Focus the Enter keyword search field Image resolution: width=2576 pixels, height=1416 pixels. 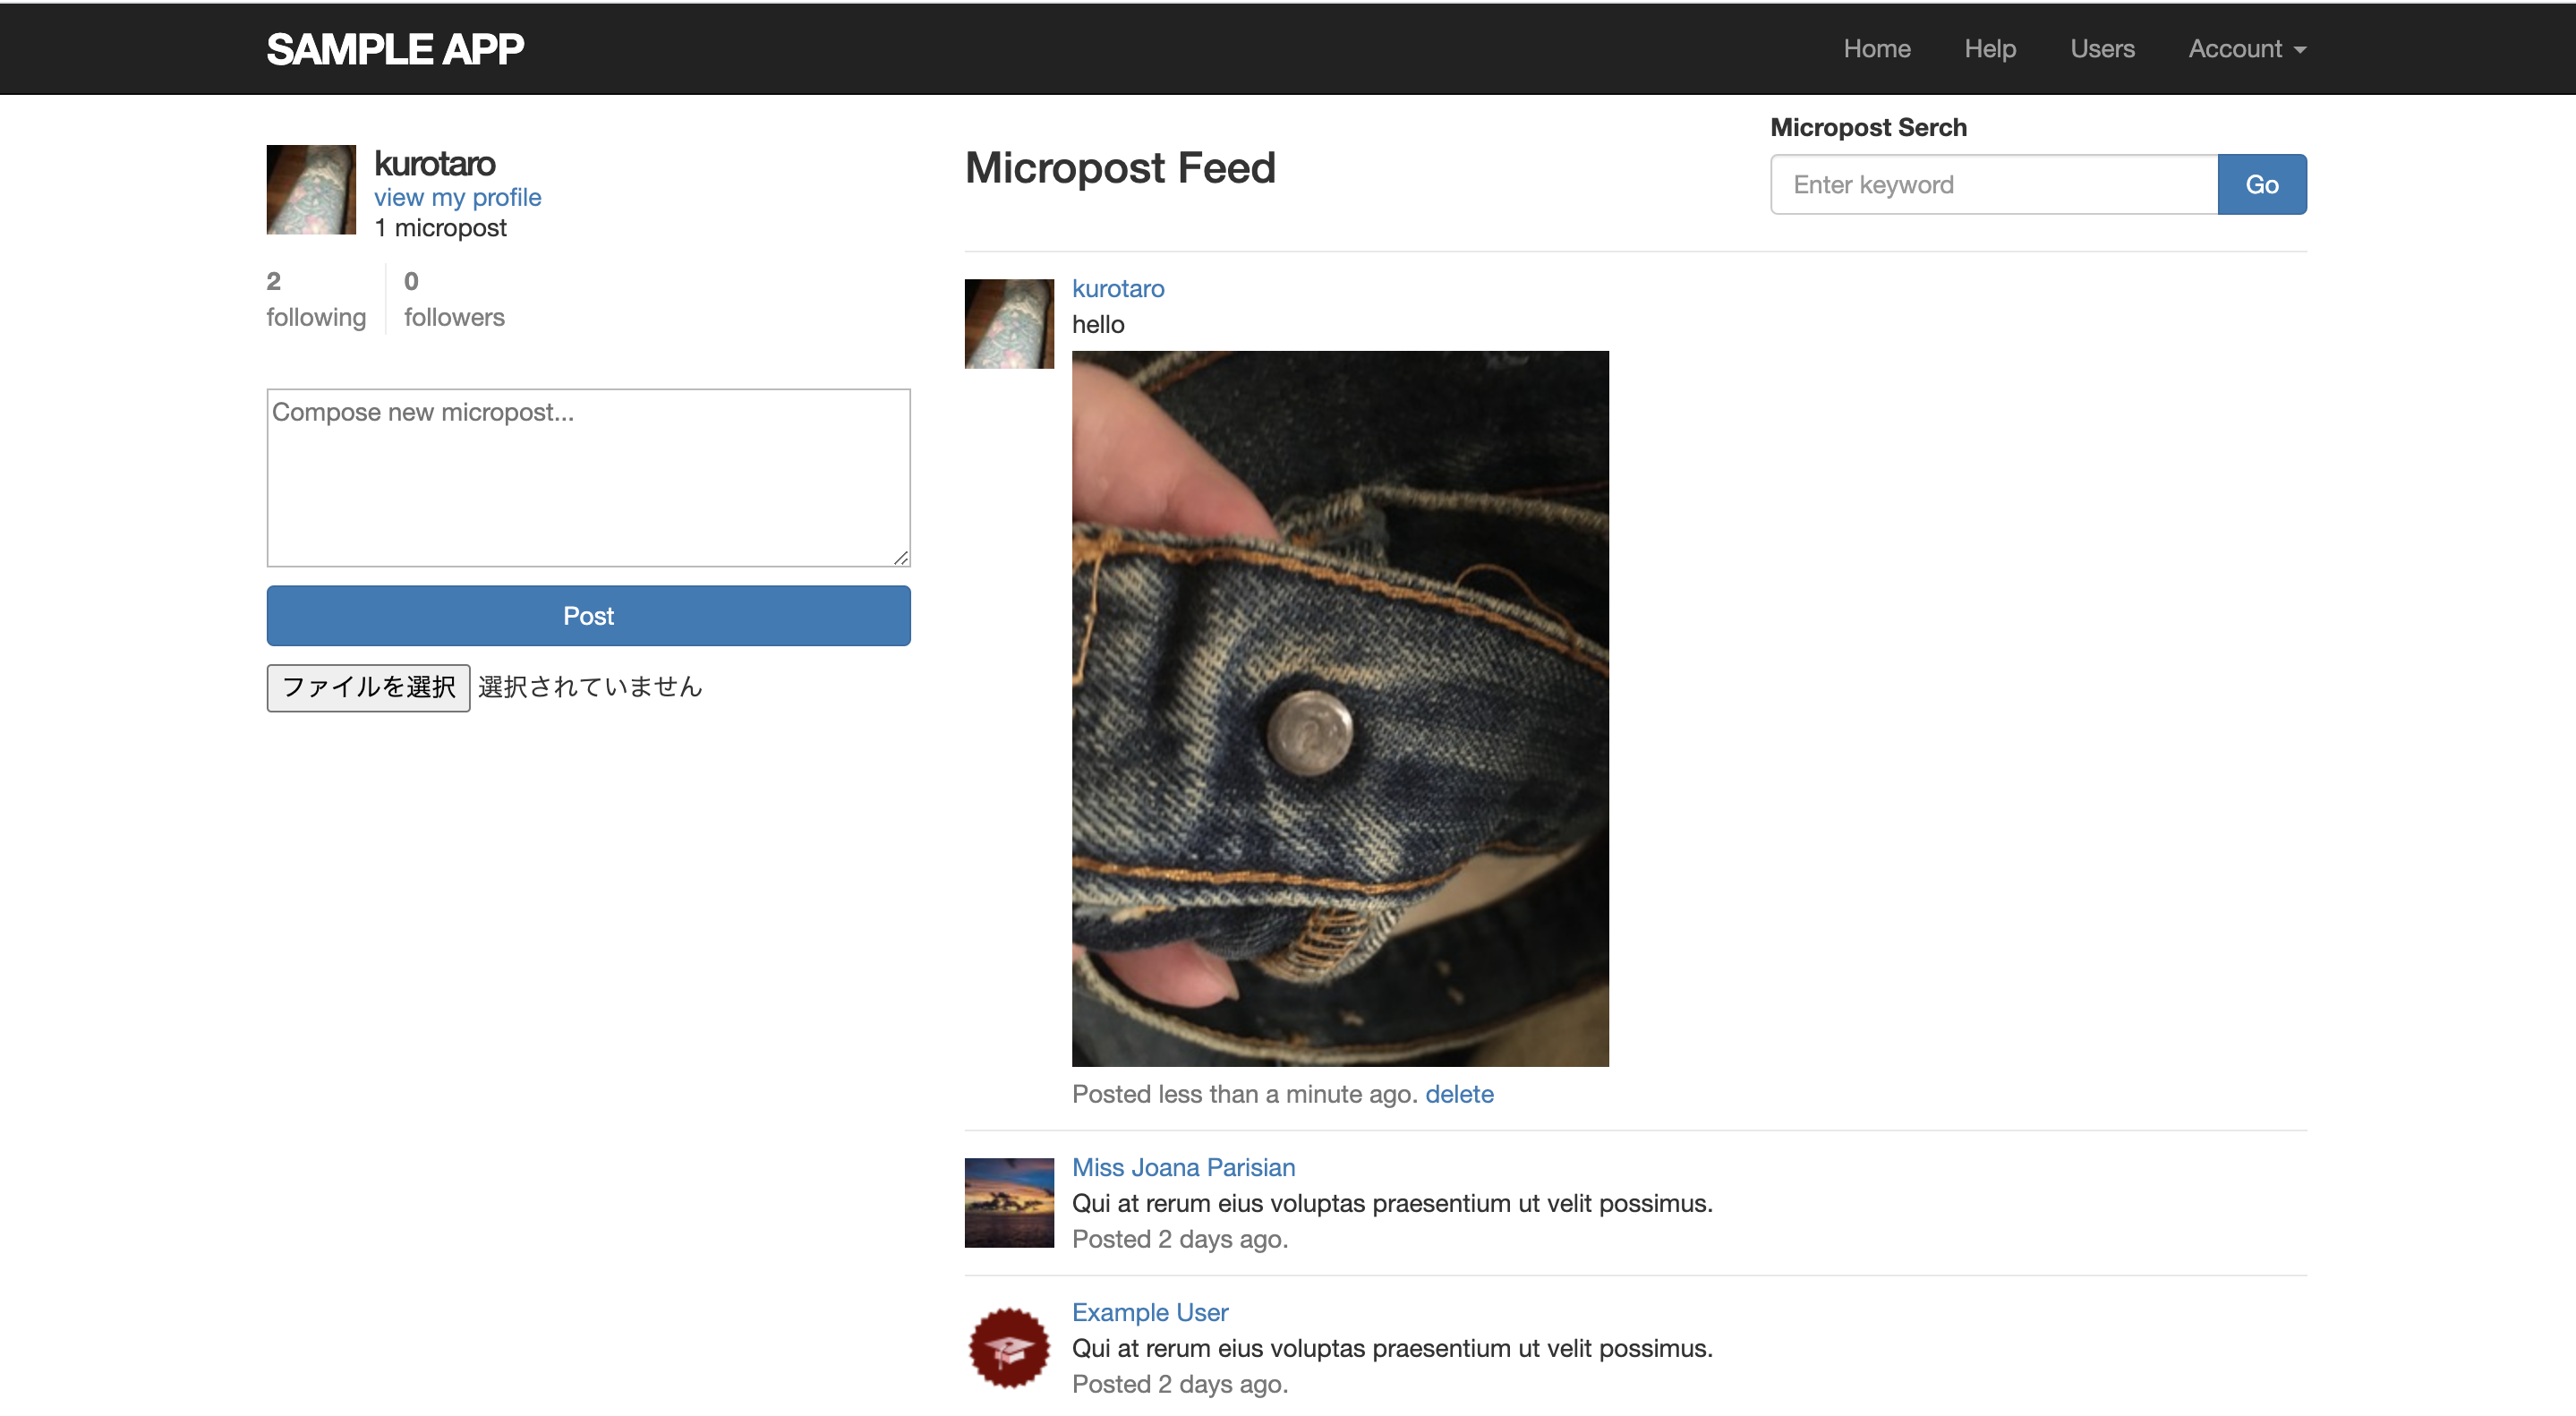[x=1993, y=184]
